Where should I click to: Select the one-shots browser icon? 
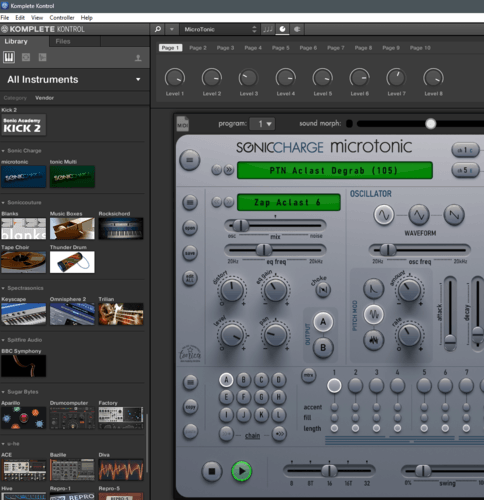point(42,57)
